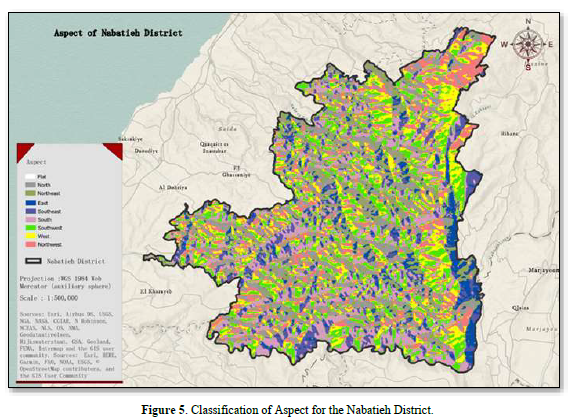Select the North gray legend swatch
Screen dimensions: 570x419
pyautogui.click(x=30, y=185)
